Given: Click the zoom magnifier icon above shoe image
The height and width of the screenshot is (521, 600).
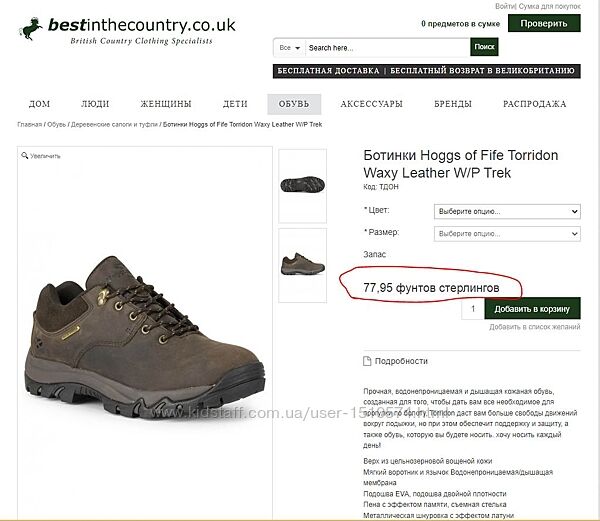Looking at the screenshot, I should [x=25, y=156].
